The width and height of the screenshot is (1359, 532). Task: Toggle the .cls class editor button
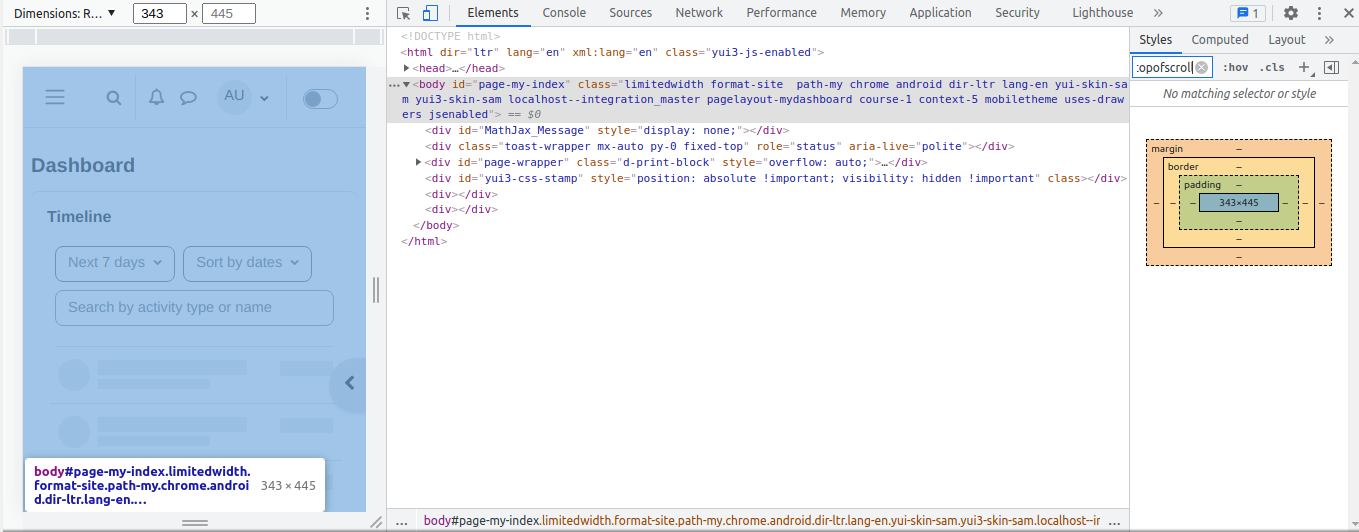pyautogui.click(x=1272, y=67)
